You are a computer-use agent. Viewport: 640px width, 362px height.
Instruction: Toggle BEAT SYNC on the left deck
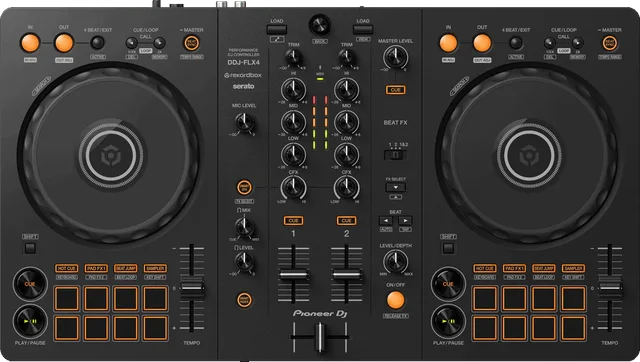click(191, 43)
